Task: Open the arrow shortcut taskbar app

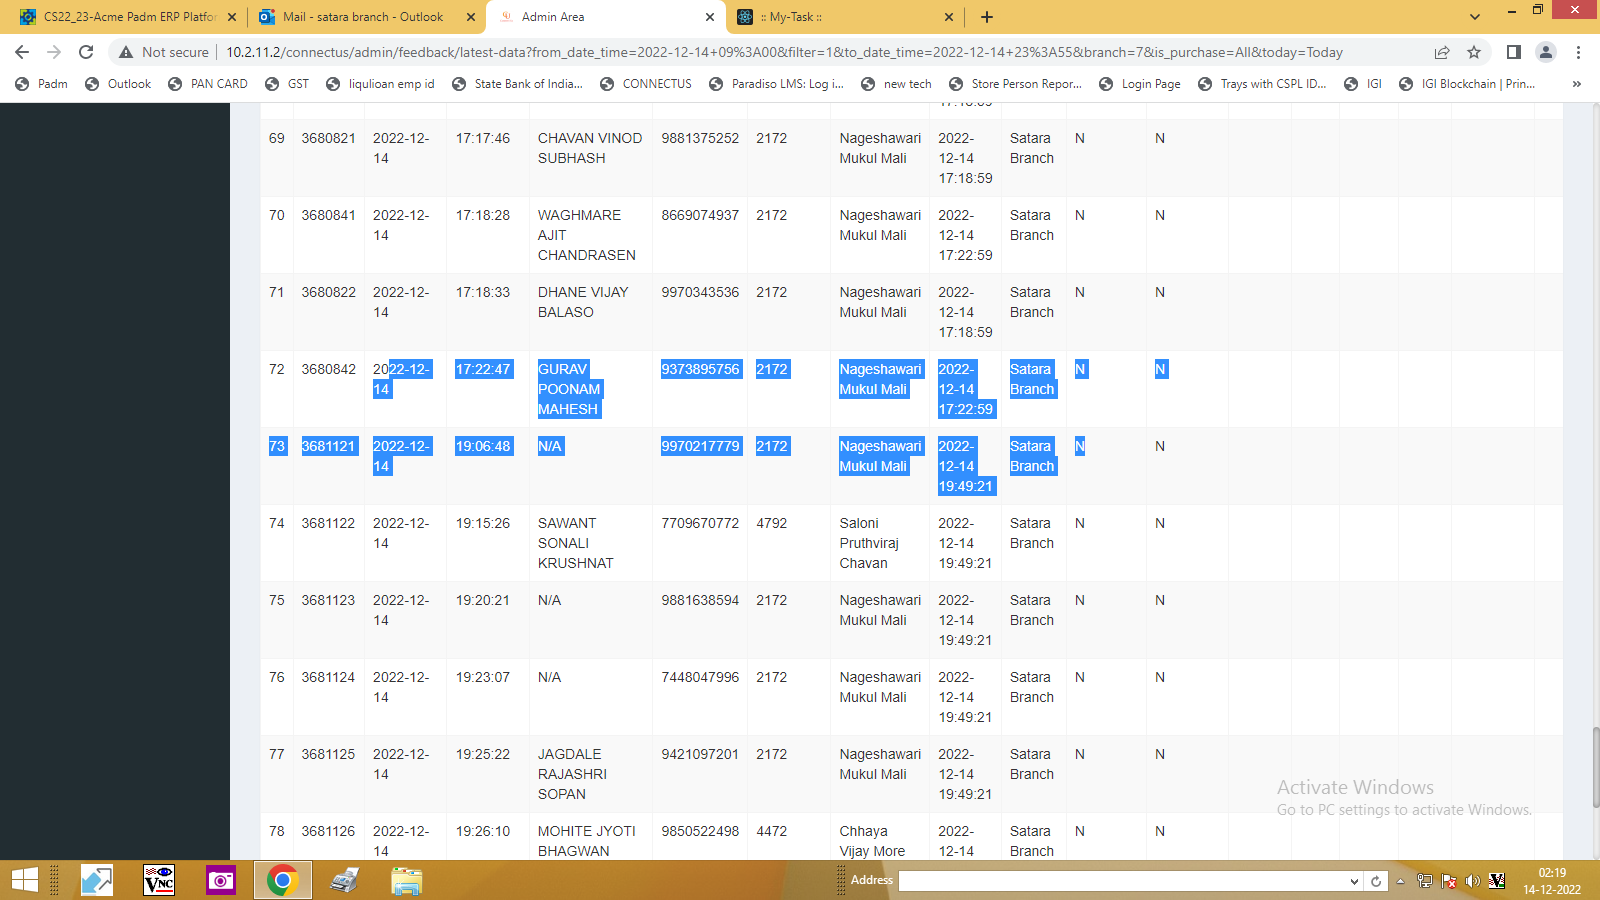Action: pyautogui.click(x=97, y=880)
